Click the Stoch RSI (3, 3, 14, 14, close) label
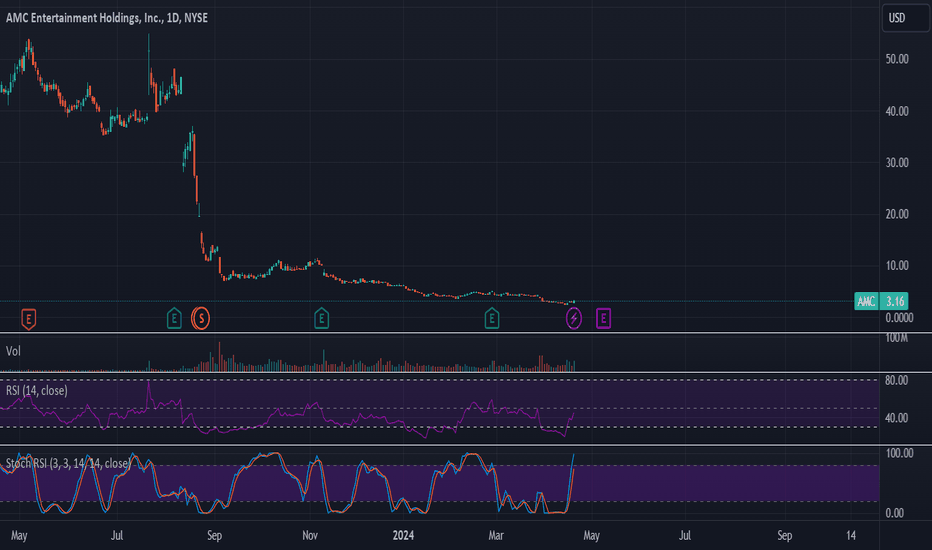 (x=68, y=463)
